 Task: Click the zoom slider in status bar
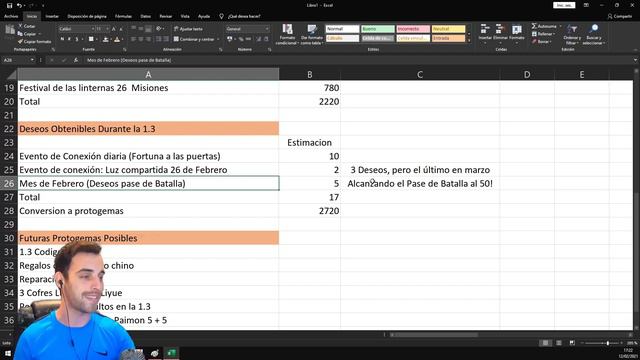pos(607,343)
